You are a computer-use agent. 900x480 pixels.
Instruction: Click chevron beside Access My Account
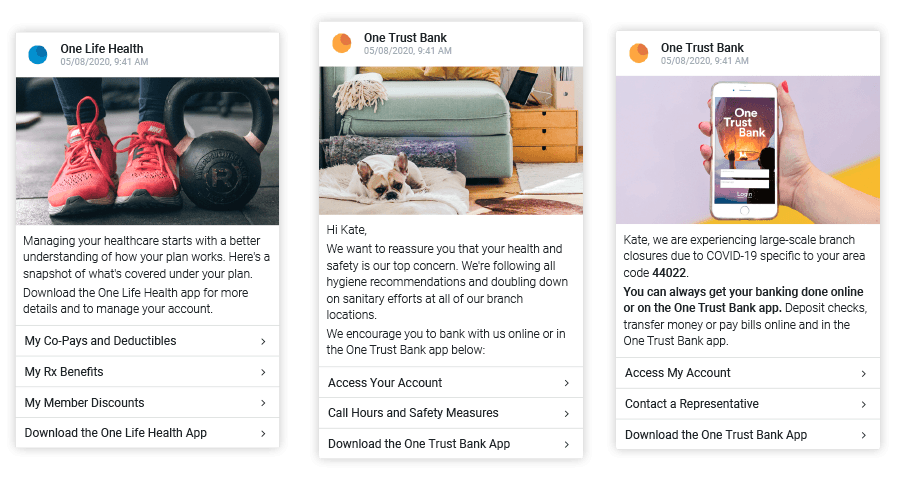point(863,374)
